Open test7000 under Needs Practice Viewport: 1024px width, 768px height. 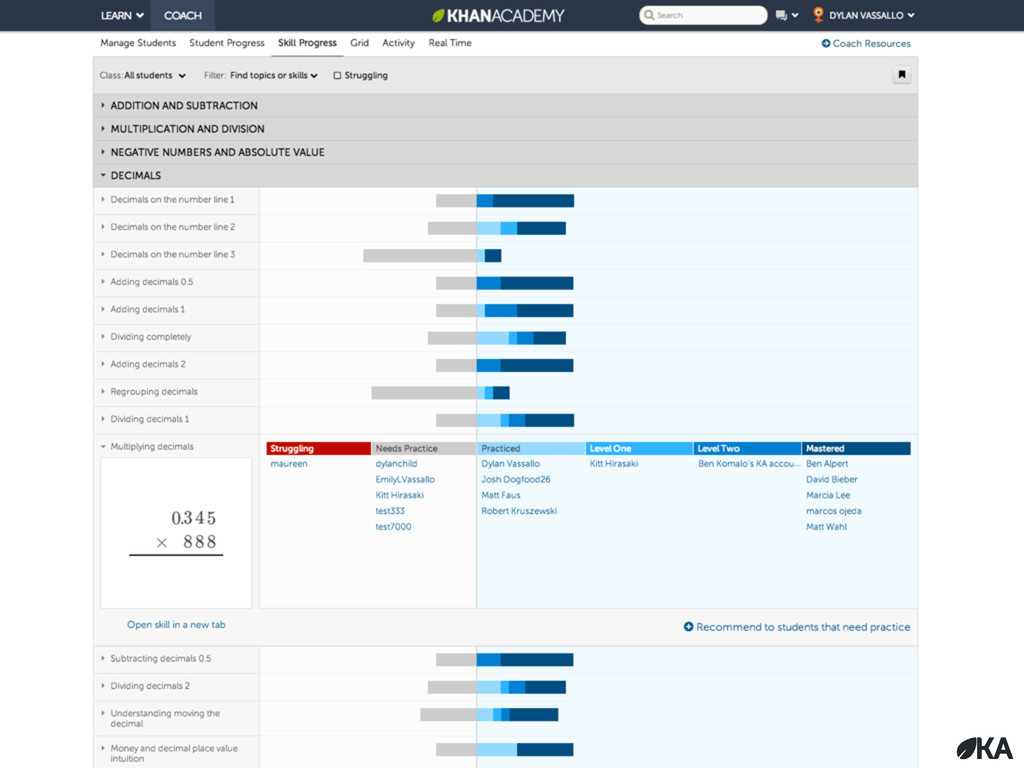[393, 526]
